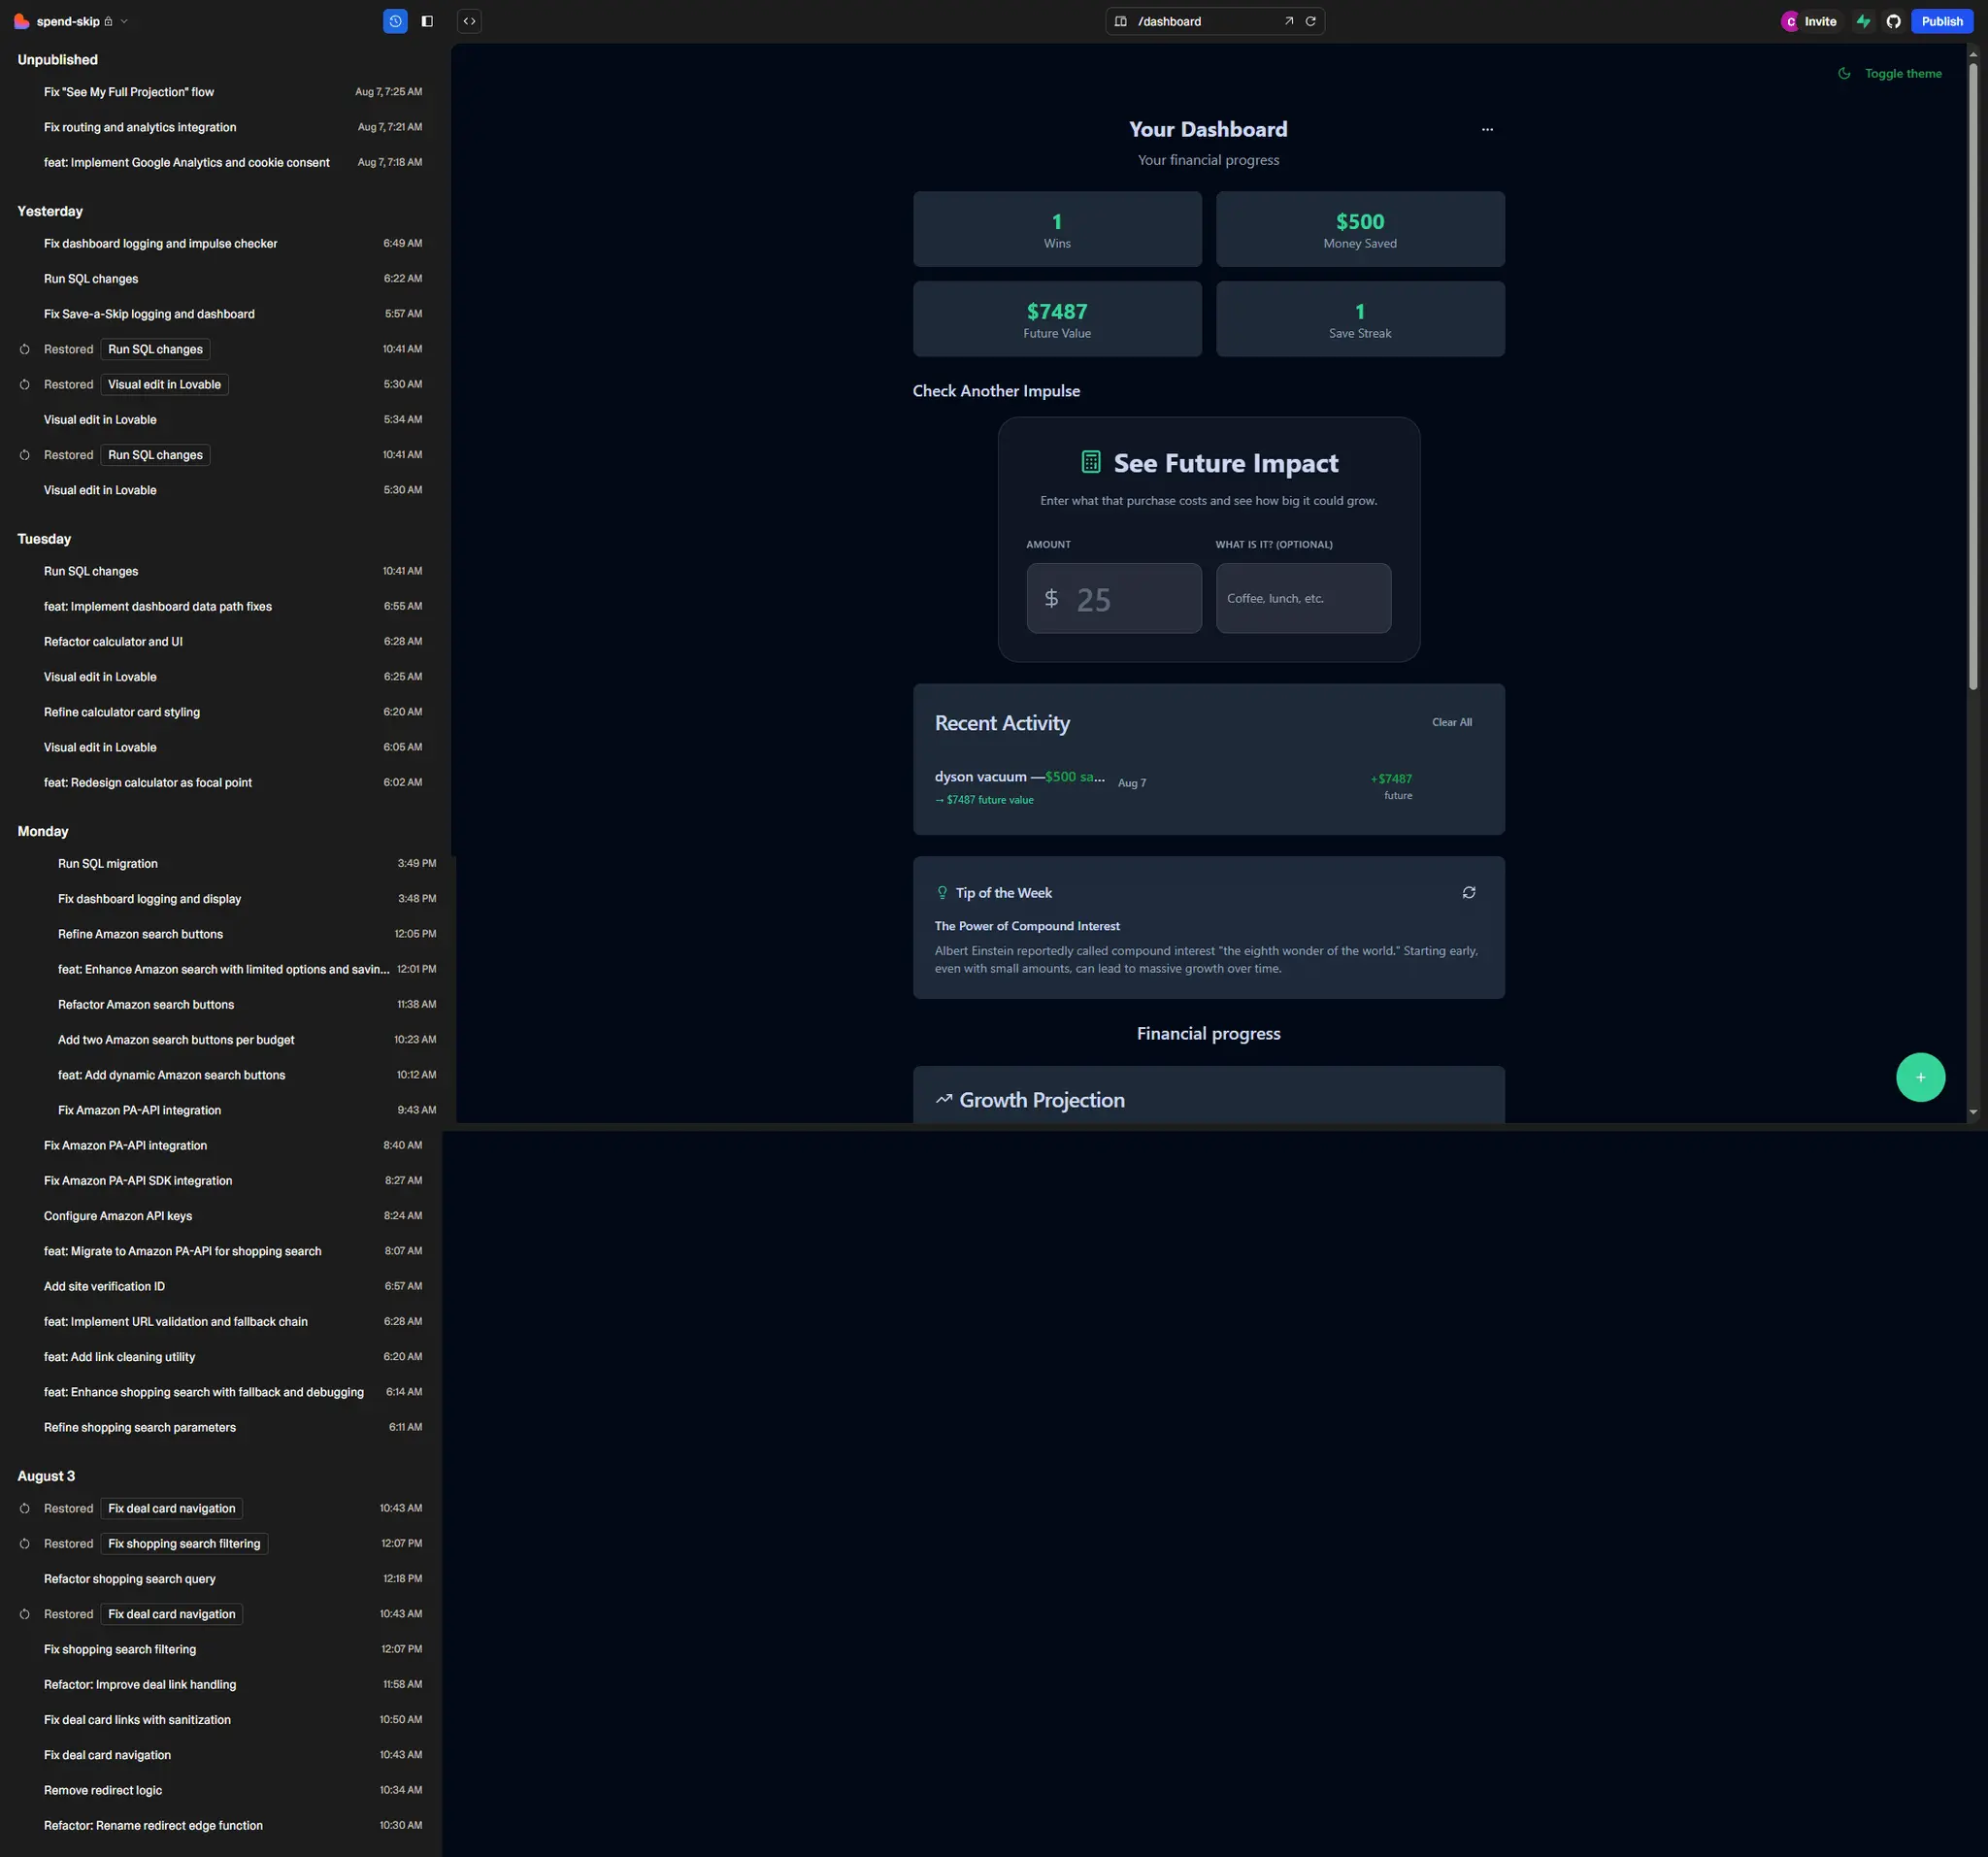Click the 'Visual edit in Lovable' restored tag
Viewport: 1988px width, 1857px height.
point(164,384)
